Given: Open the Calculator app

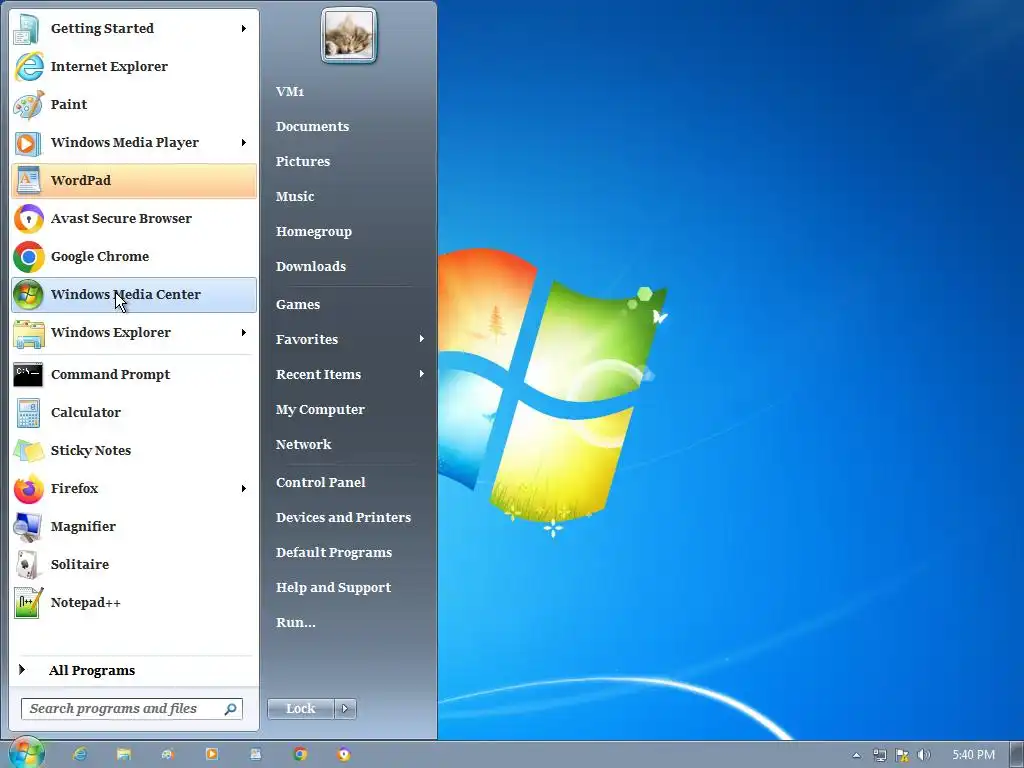Looking at the screenshot, I should click(134, 412).
